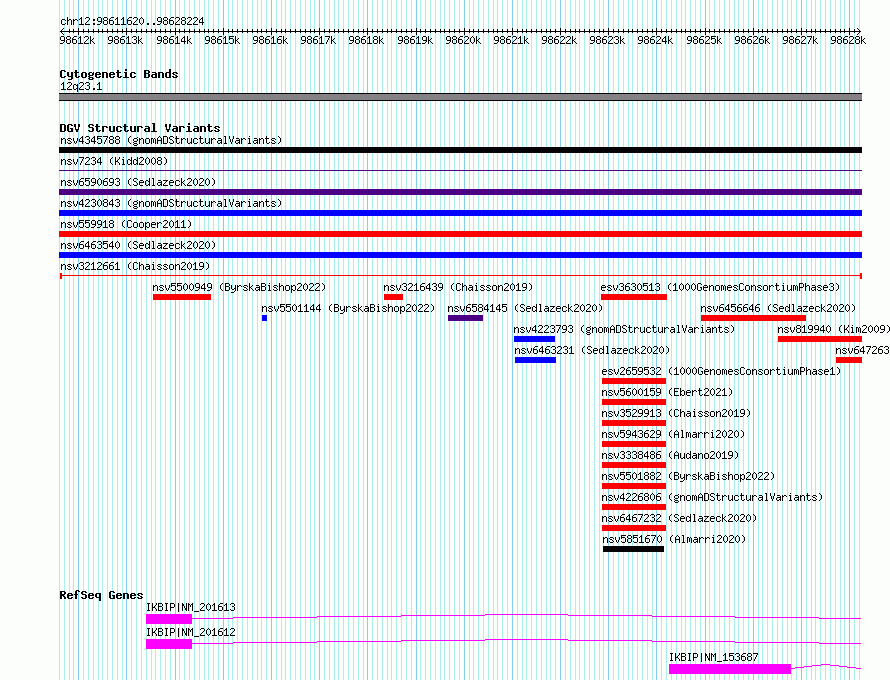
Task: Click the nsv5600159 red variant bar
Action: point(634,402)
